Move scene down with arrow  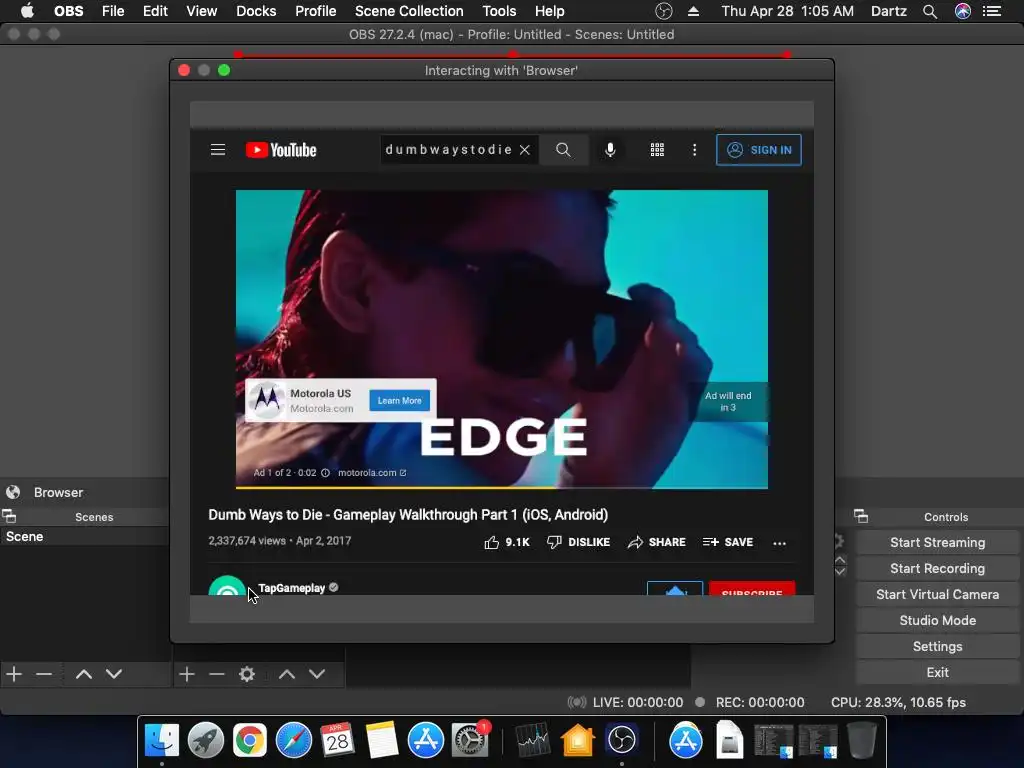point(114,674)
